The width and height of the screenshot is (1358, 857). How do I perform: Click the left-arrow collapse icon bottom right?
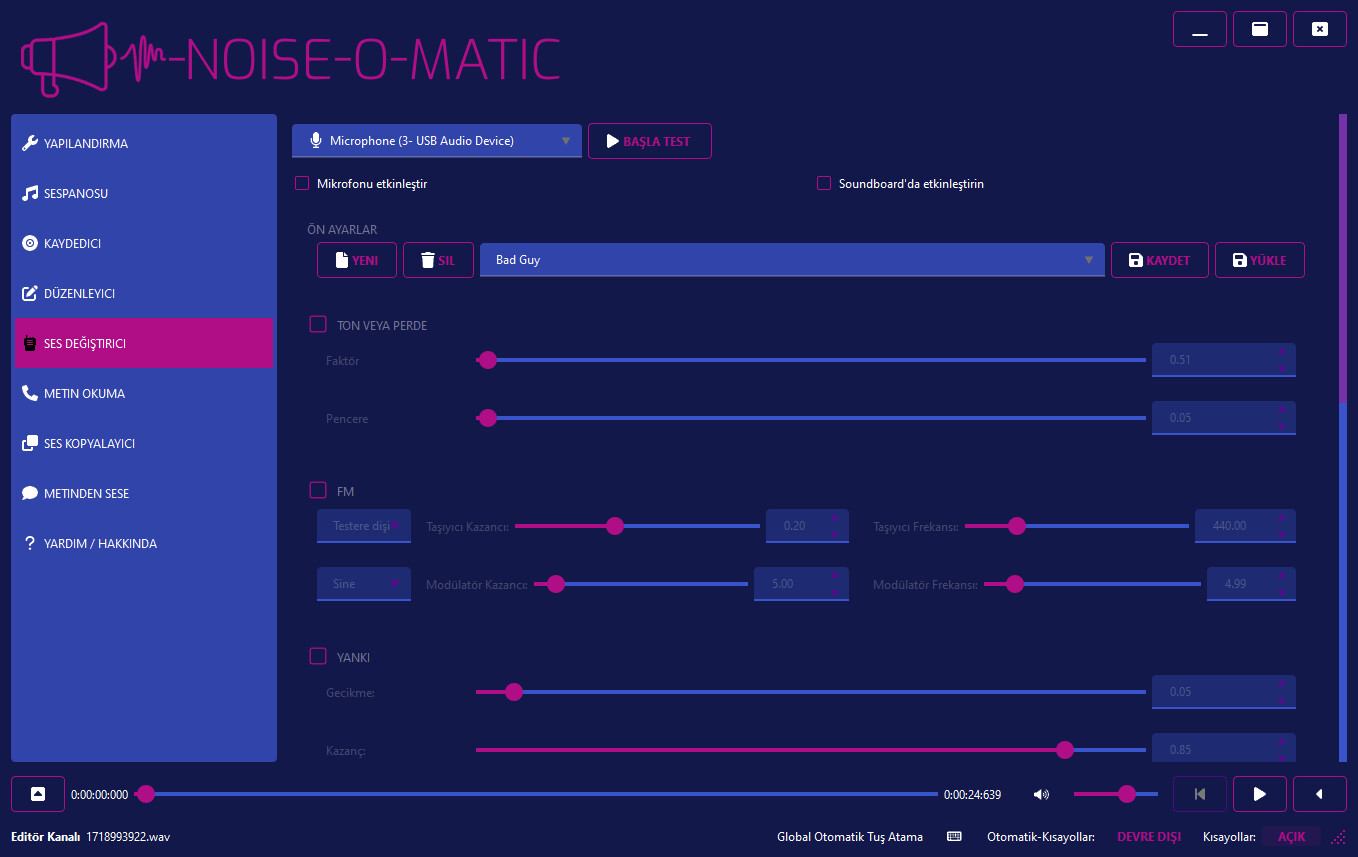click(x=1319, y=794)
